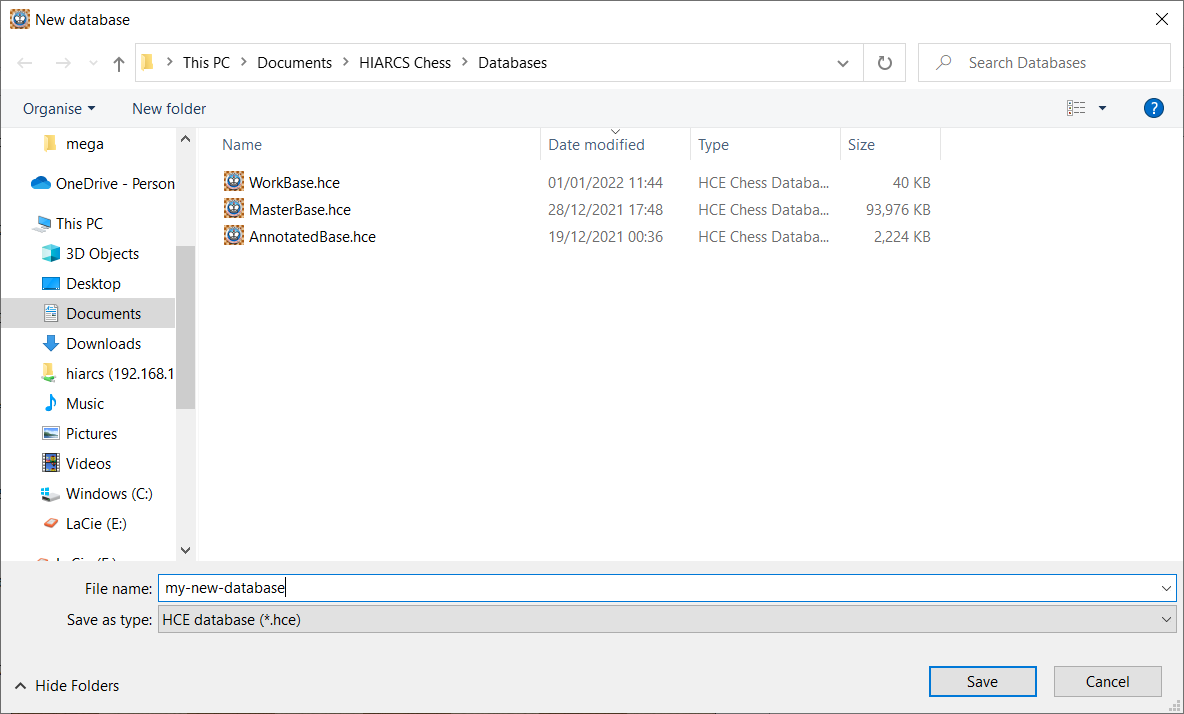Click the Save button
Image resolution: width=1184 pixels, height=714 pixels.
click(981, 681)
